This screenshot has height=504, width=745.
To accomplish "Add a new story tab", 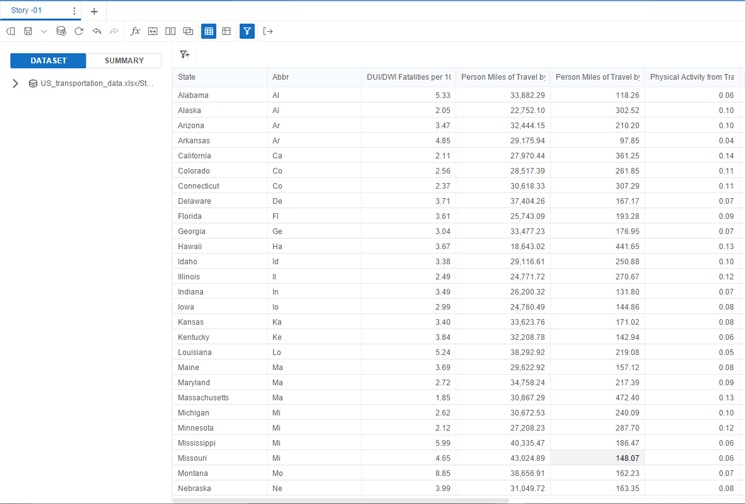I will [94, 11].
